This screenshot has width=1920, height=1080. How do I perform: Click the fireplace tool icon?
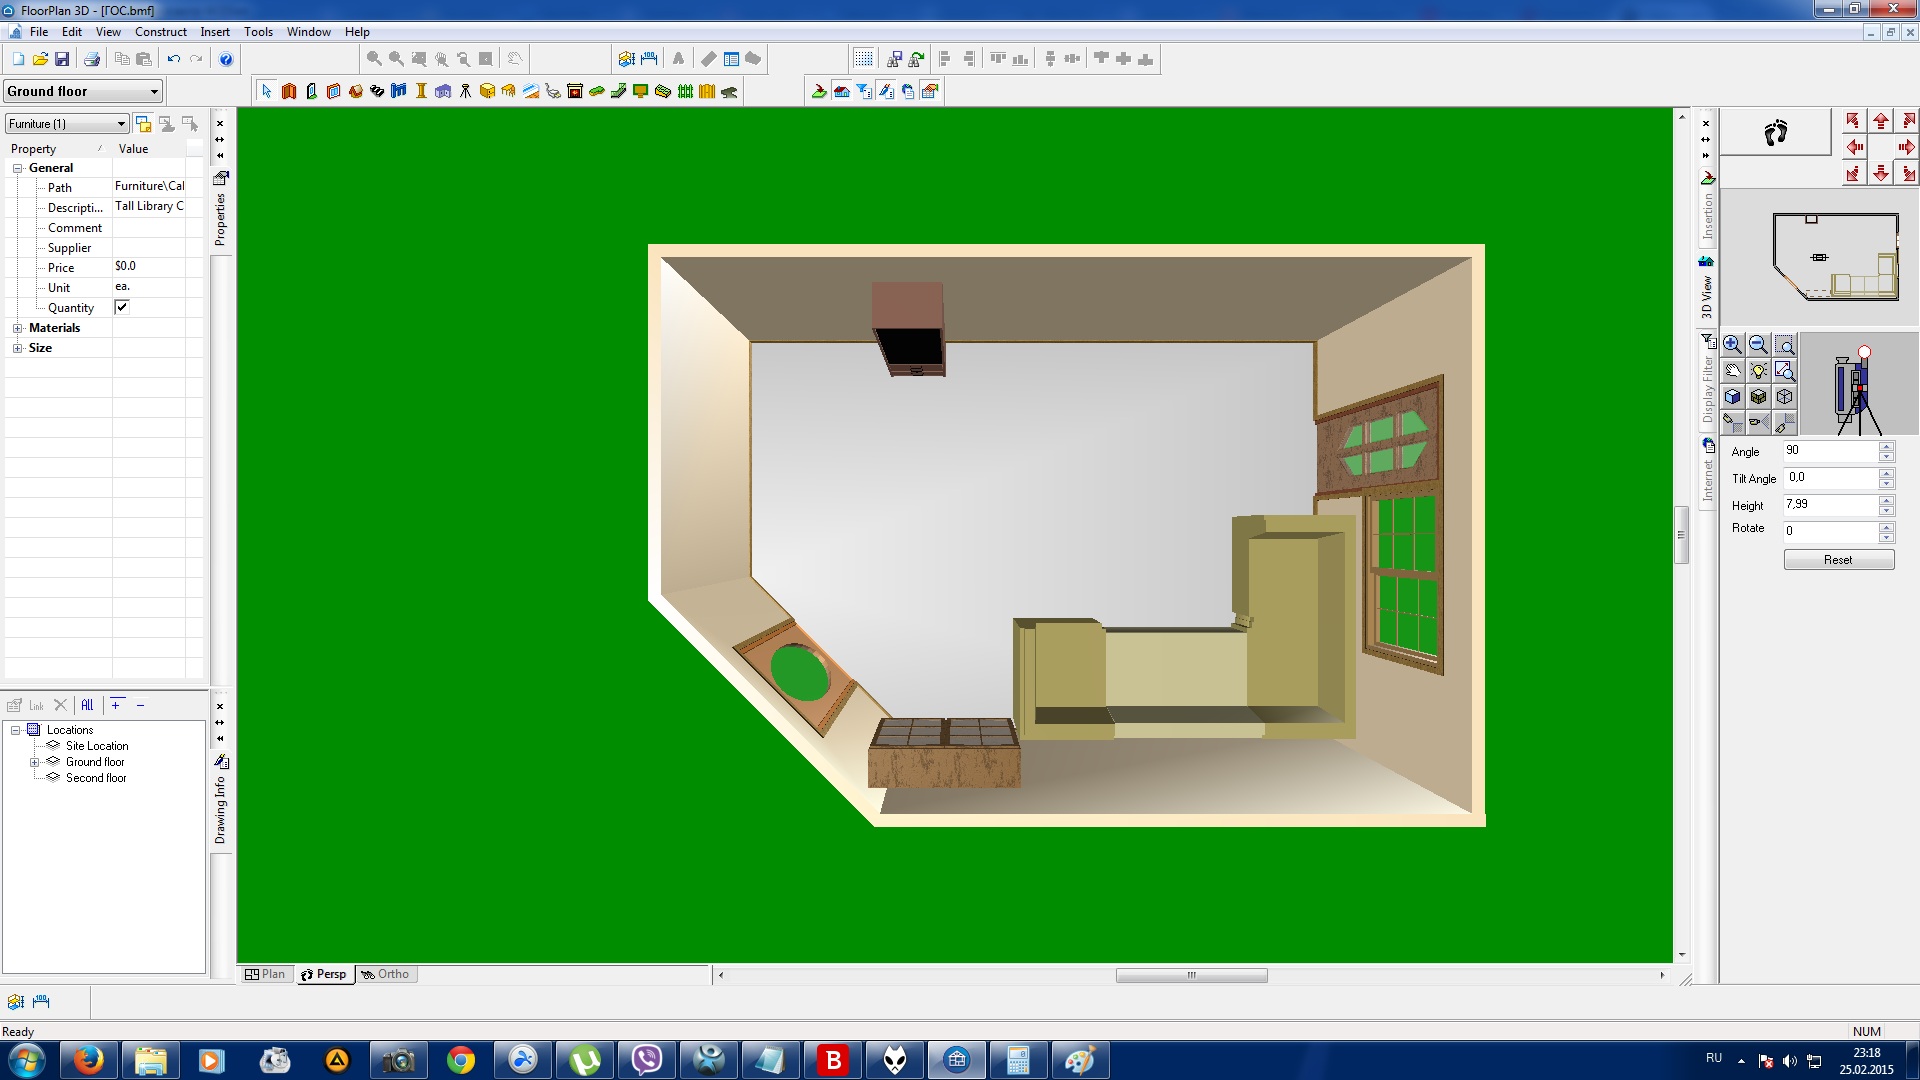coord(574,91)
